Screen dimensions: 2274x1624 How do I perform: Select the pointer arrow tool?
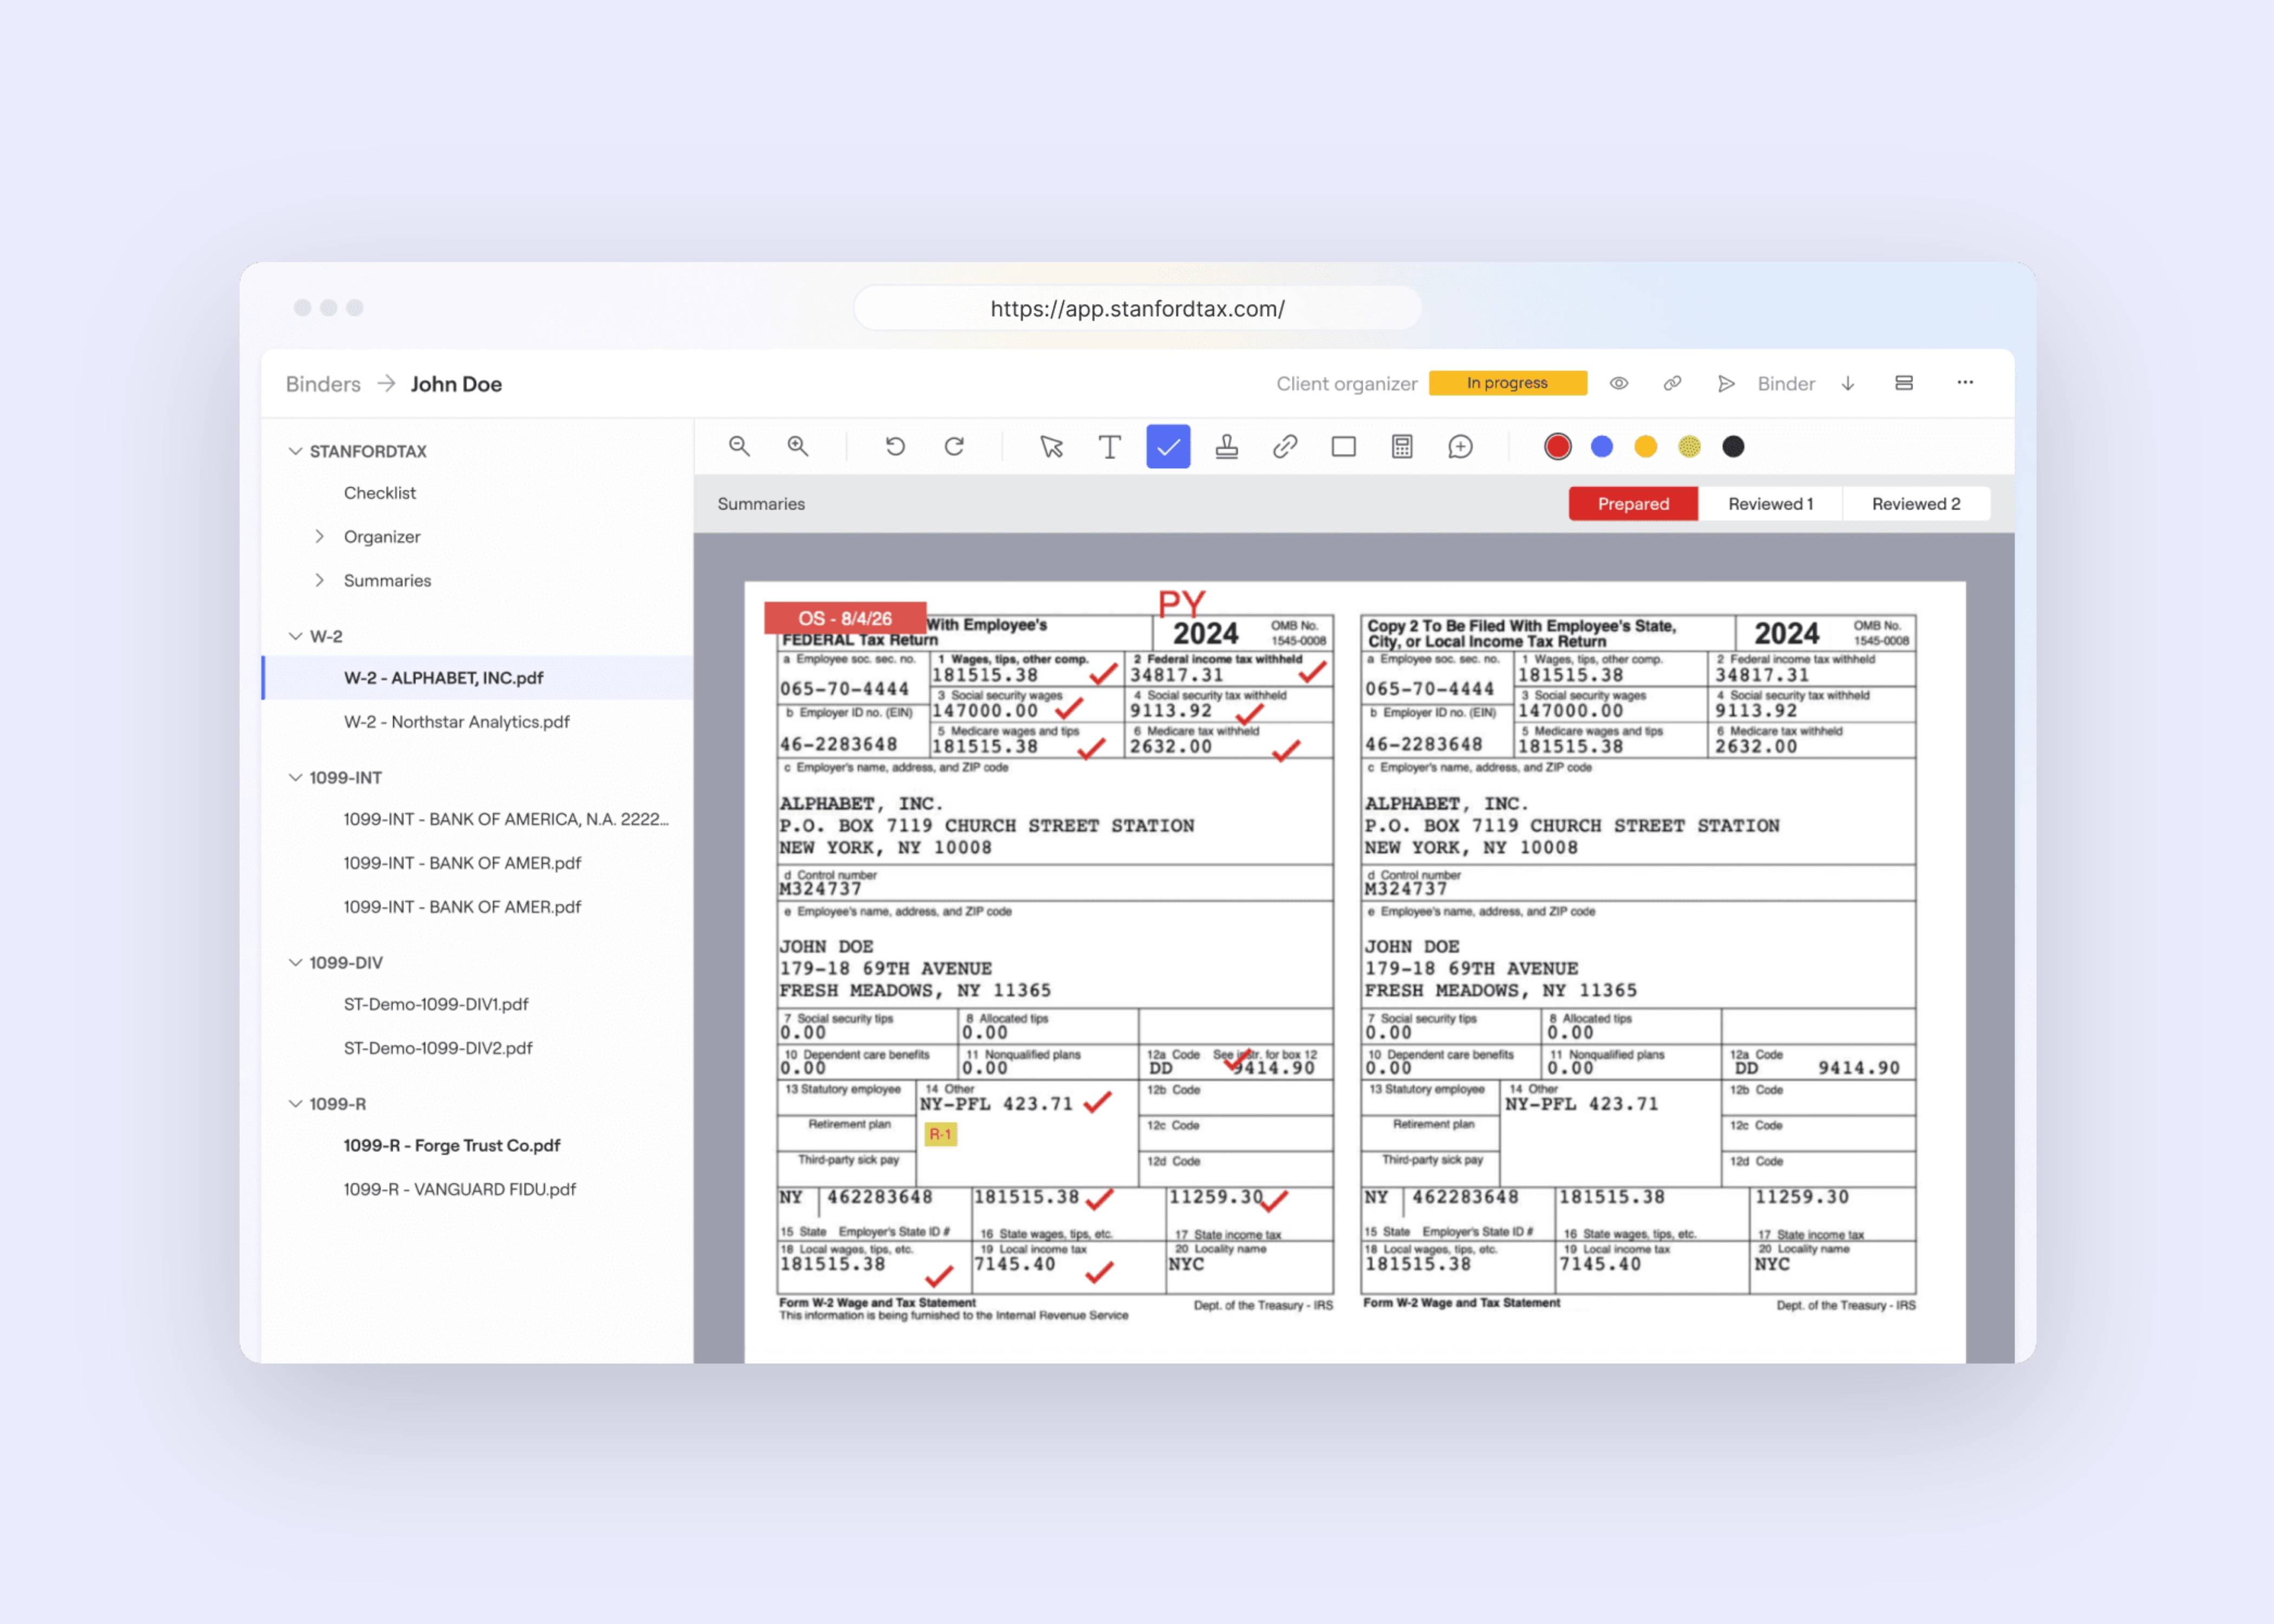[1051, 446]
